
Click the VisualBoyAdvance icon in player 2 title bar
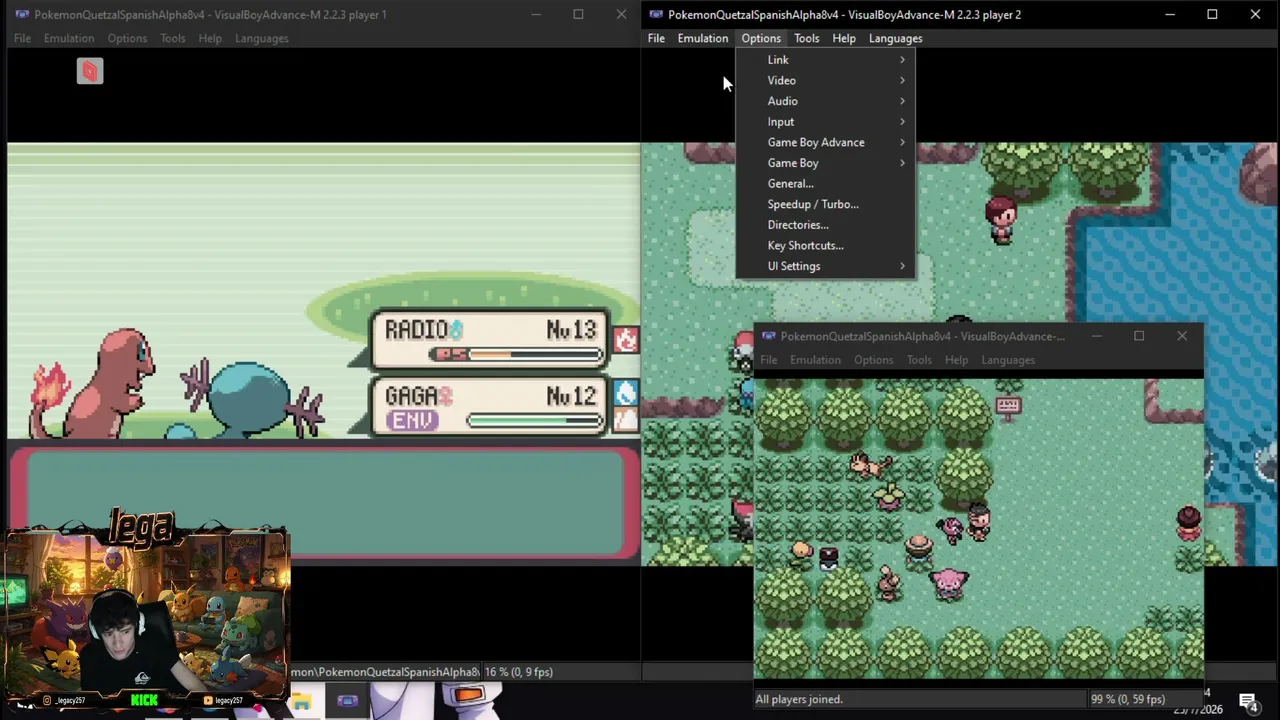coord(655,15)
